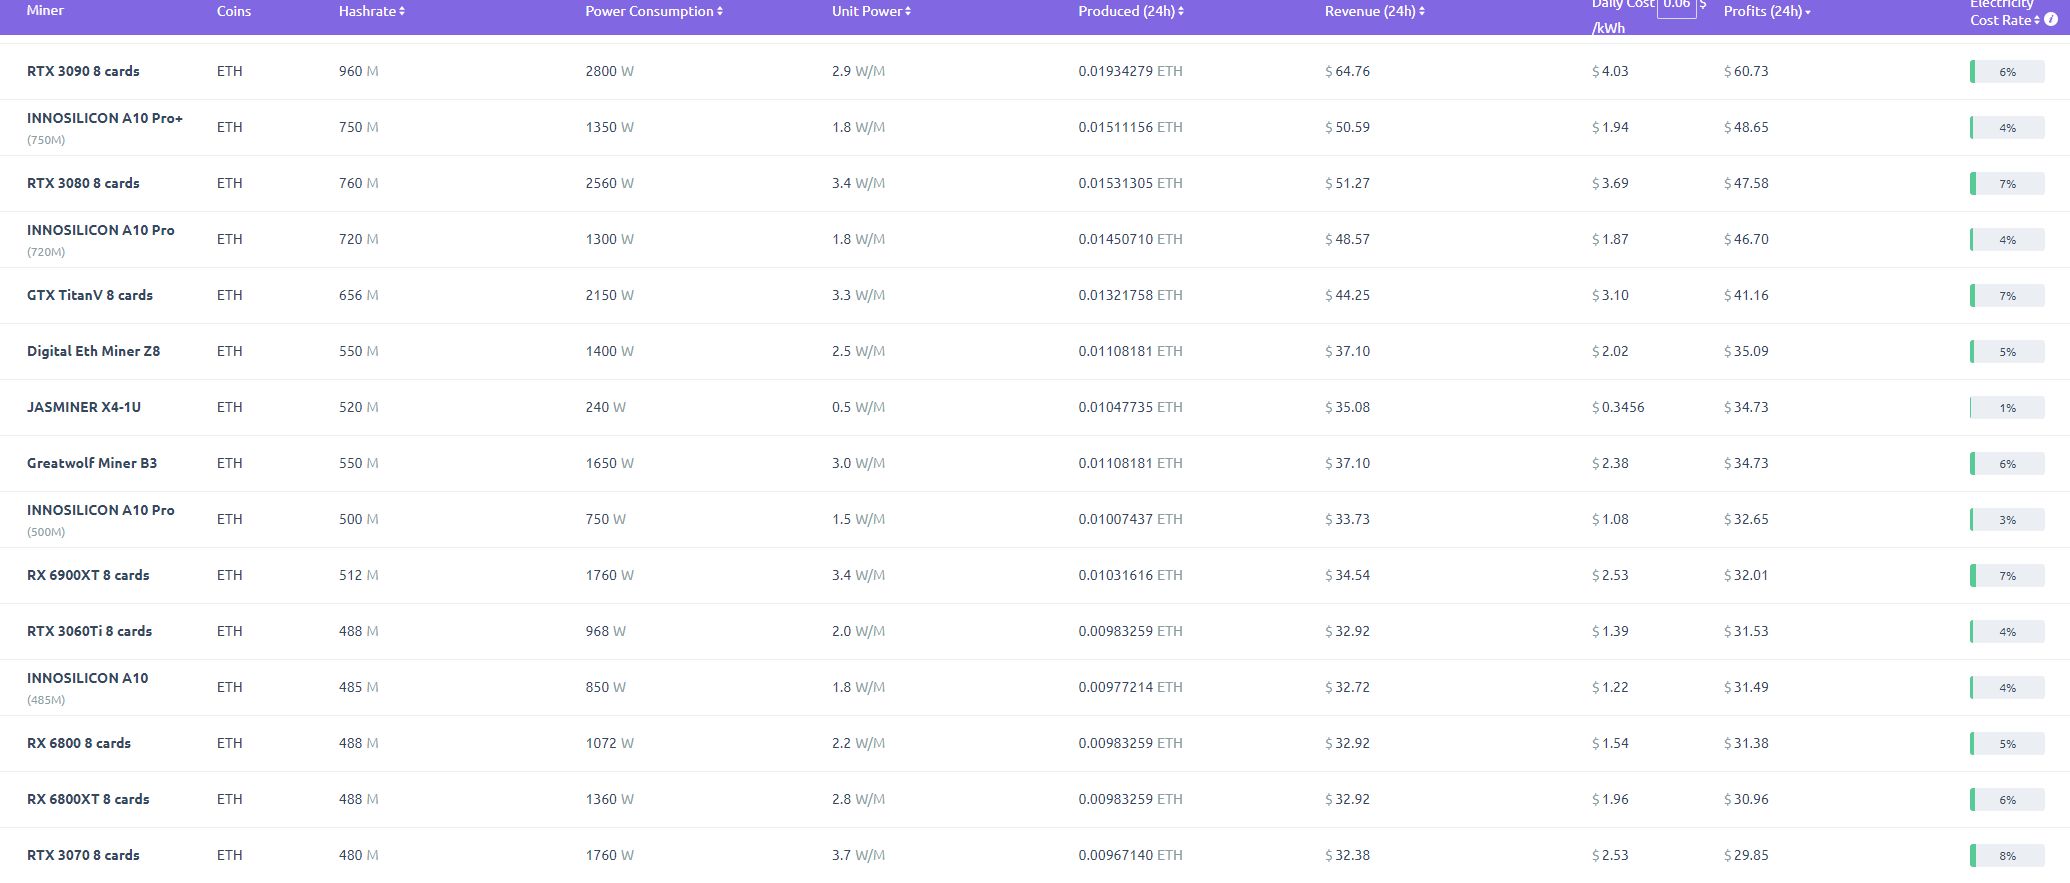The width and height of the screenshot is (2070, 883).
Task: Click JASMINER unit power 0.5 W/M
Action: point(858,407)
